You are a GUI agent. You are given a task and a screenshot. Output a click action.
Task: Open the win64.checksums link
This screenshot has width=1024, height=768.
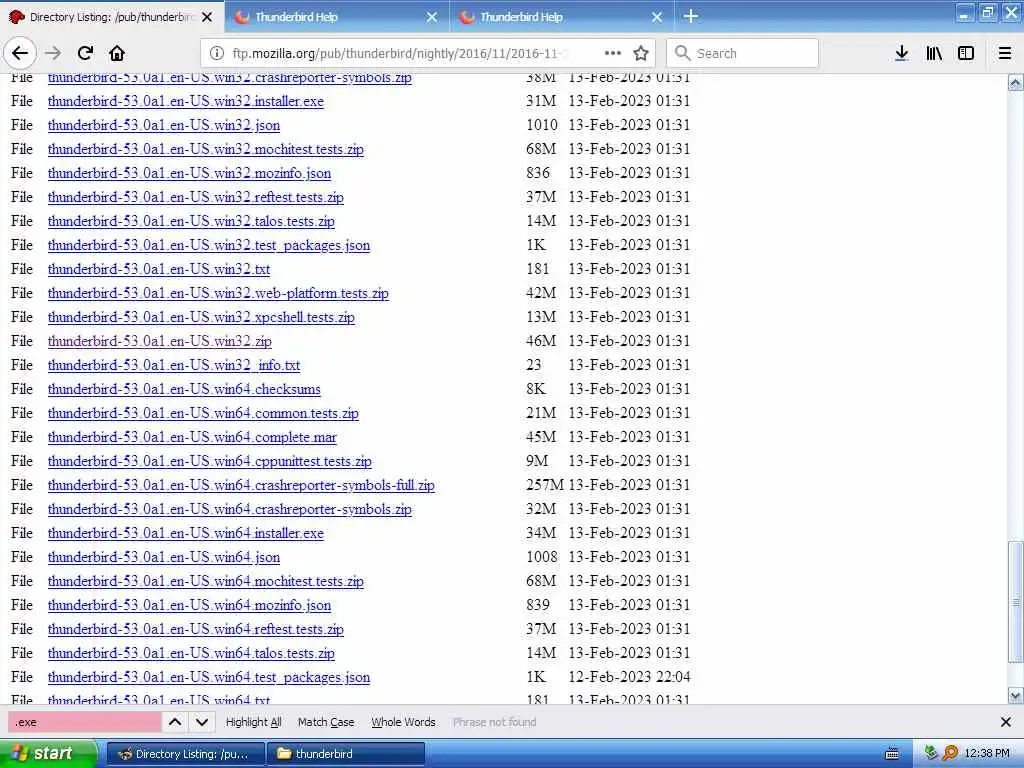click(x=184, y=389)
